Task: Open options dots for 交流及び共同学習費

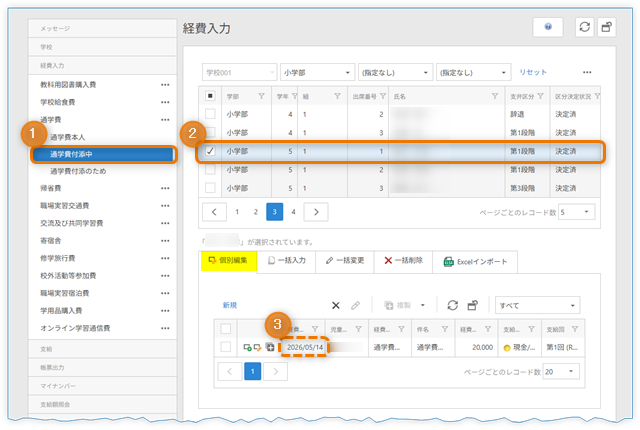Action: (x=165, y=224)
